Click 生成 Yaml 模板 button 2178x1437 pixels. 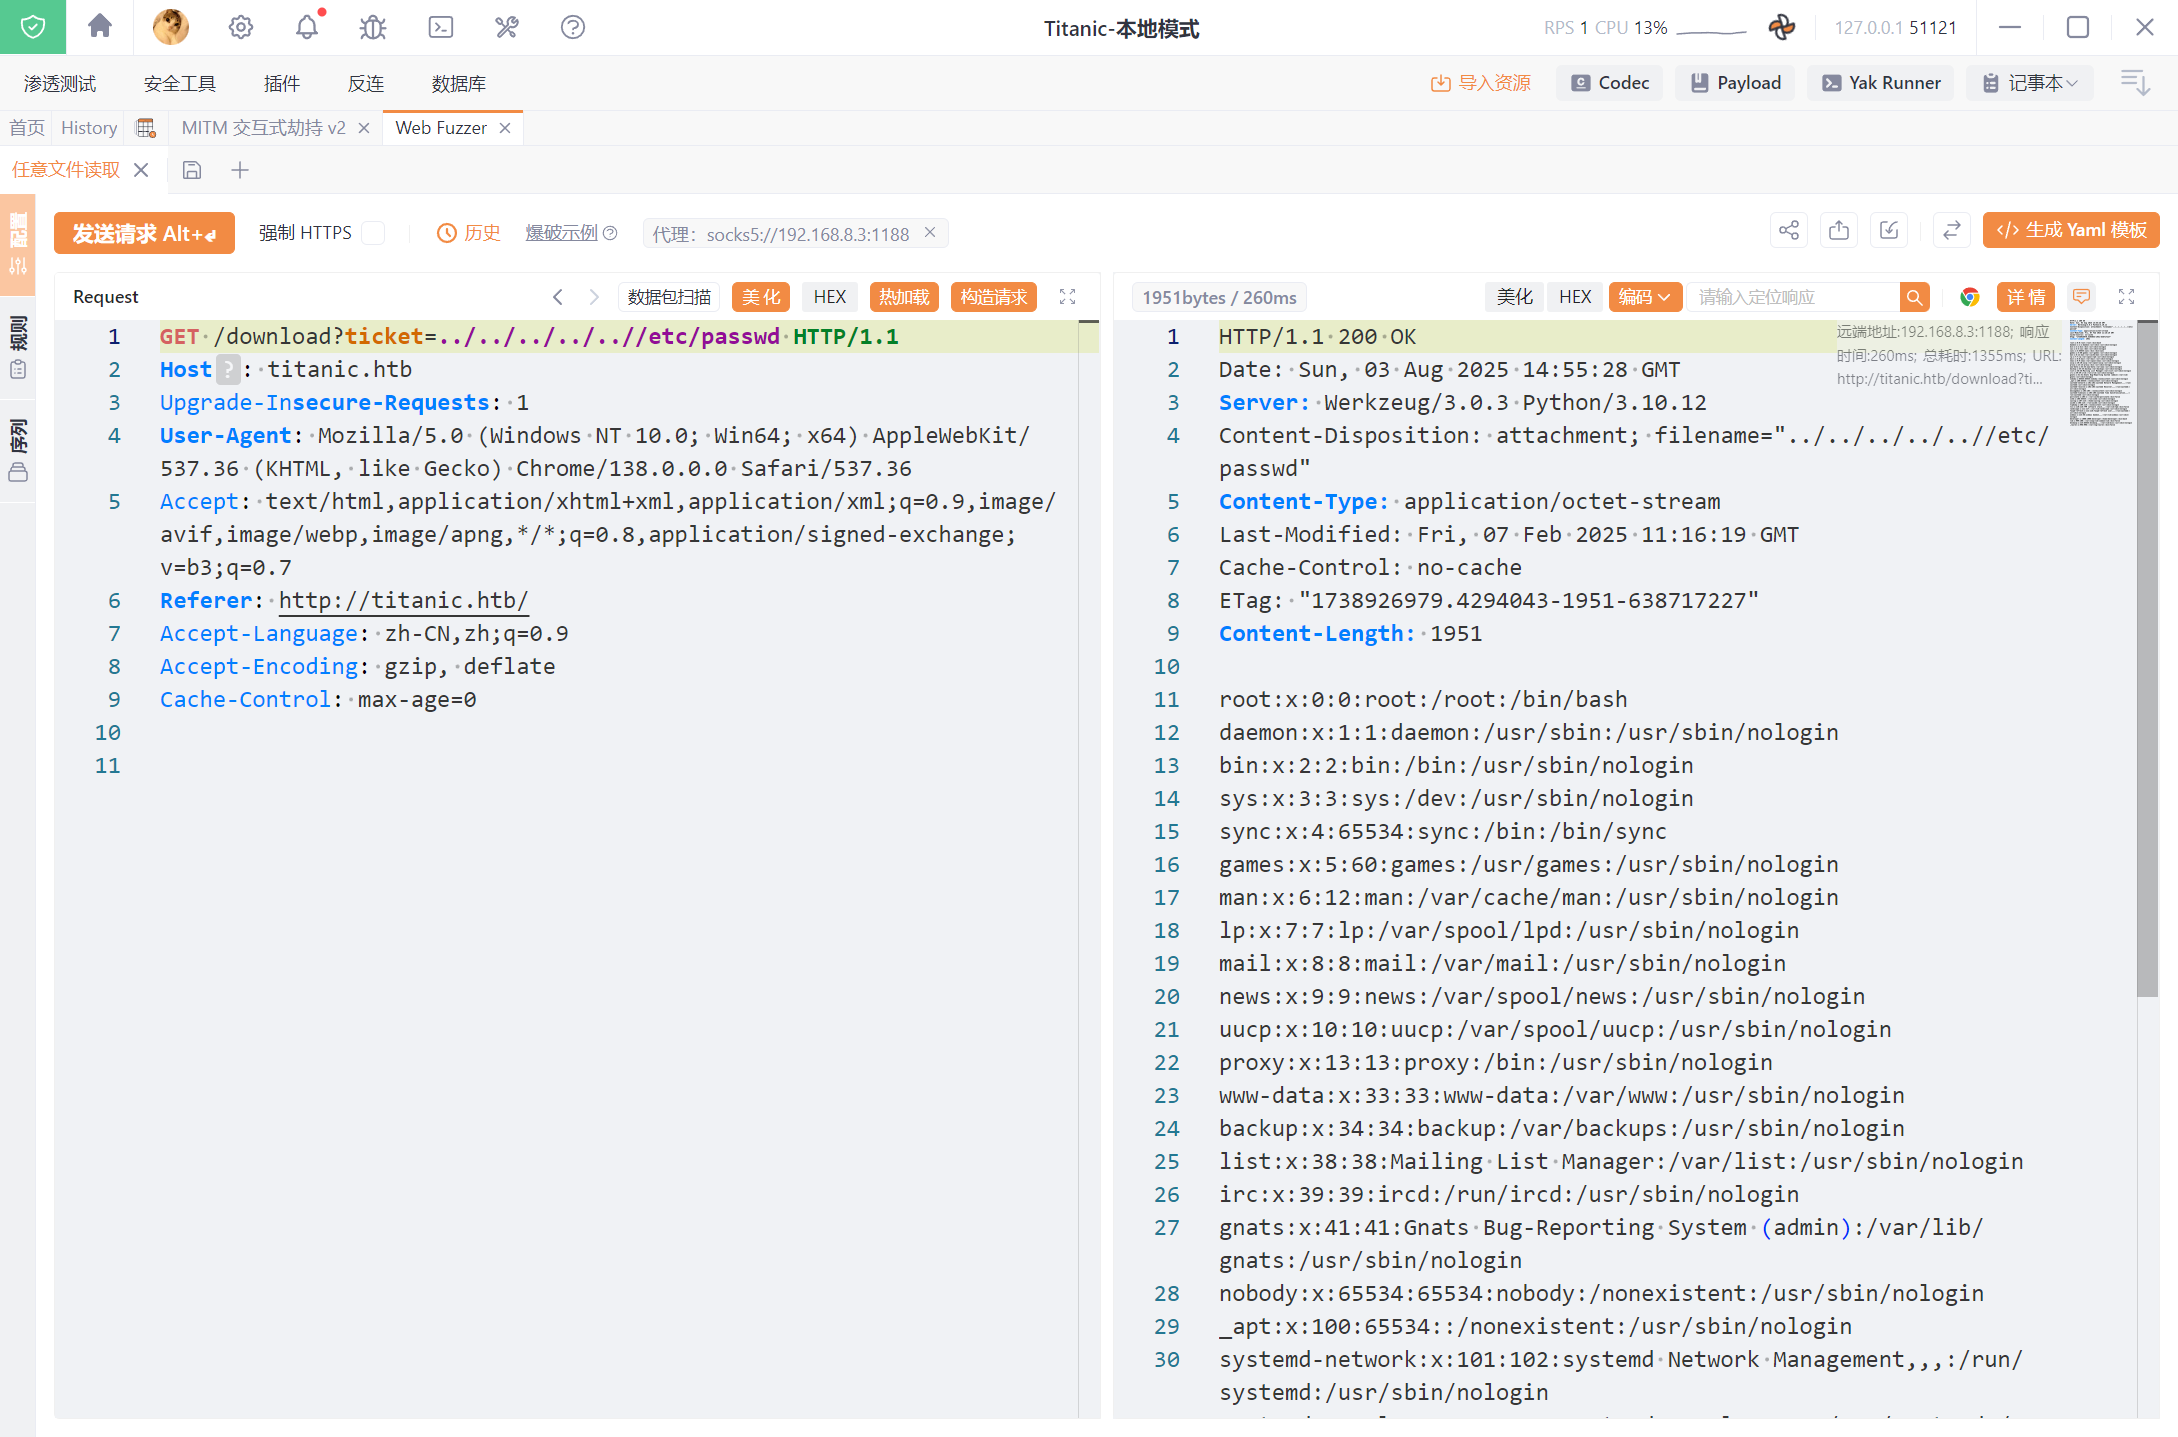point(2071,231)
